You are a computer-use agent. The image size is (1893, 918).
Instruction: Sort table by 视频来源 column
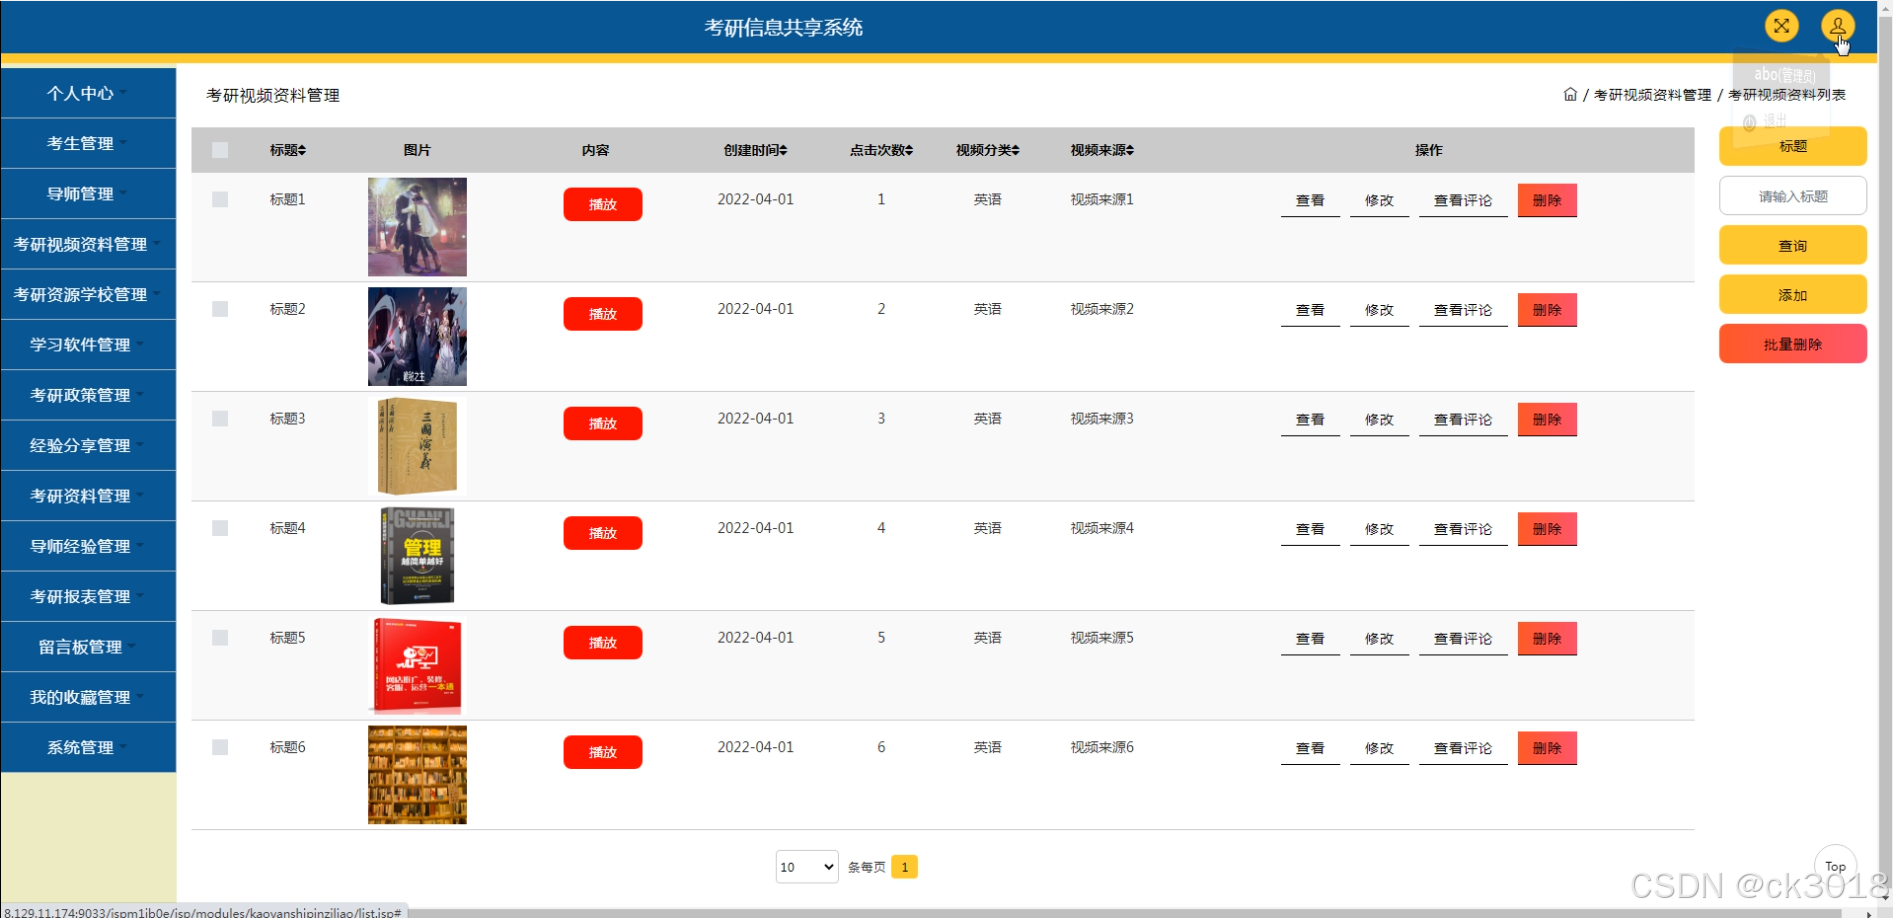[x=1102, y=150]
